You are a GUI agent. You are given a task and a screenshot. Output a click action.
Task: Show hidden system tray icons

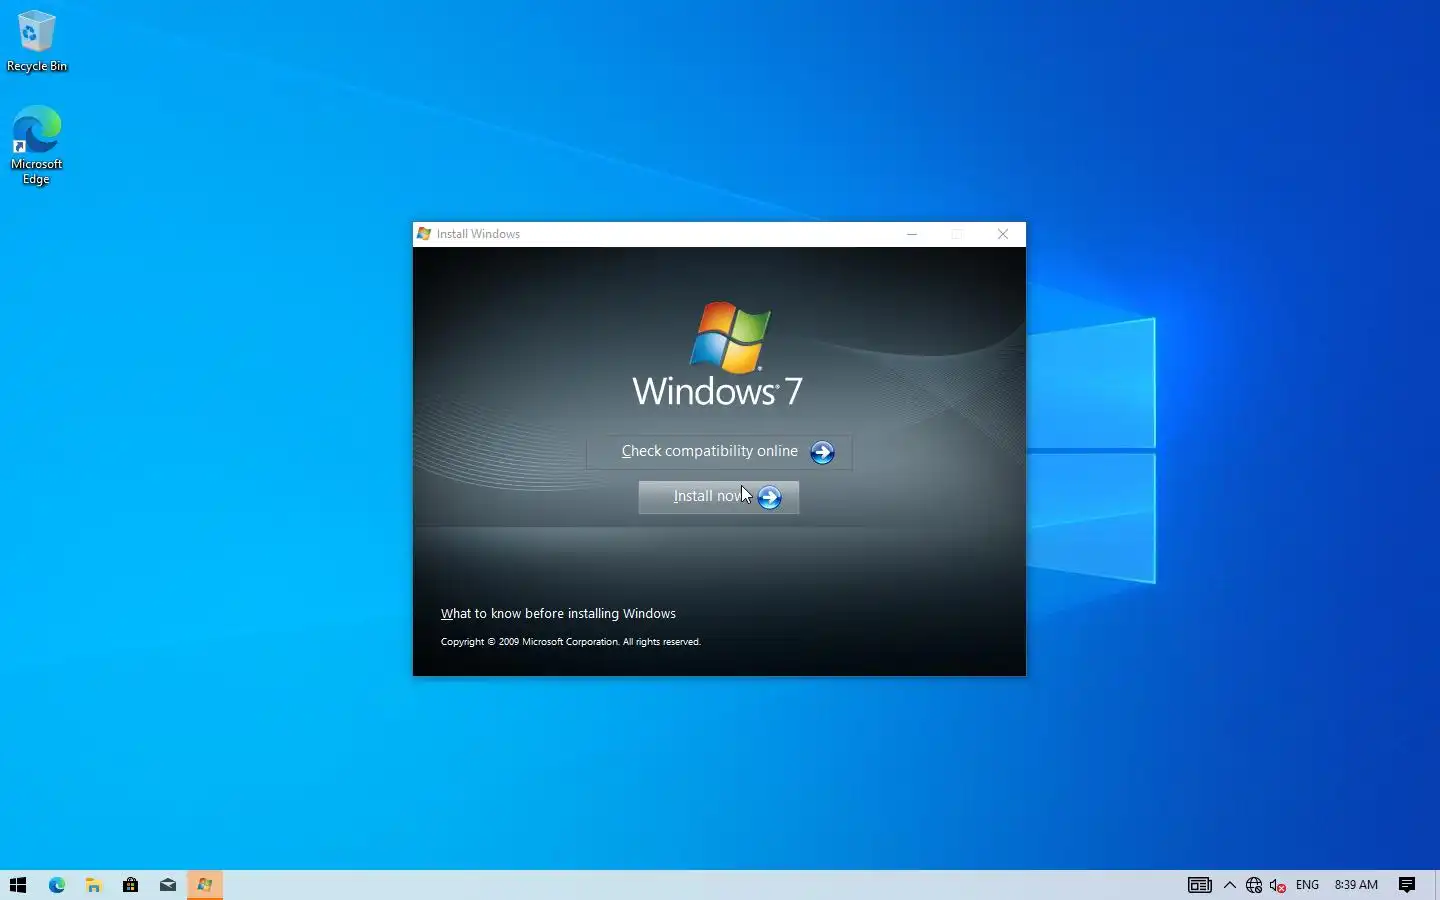pyautogui.click(x=1230, y=885)
